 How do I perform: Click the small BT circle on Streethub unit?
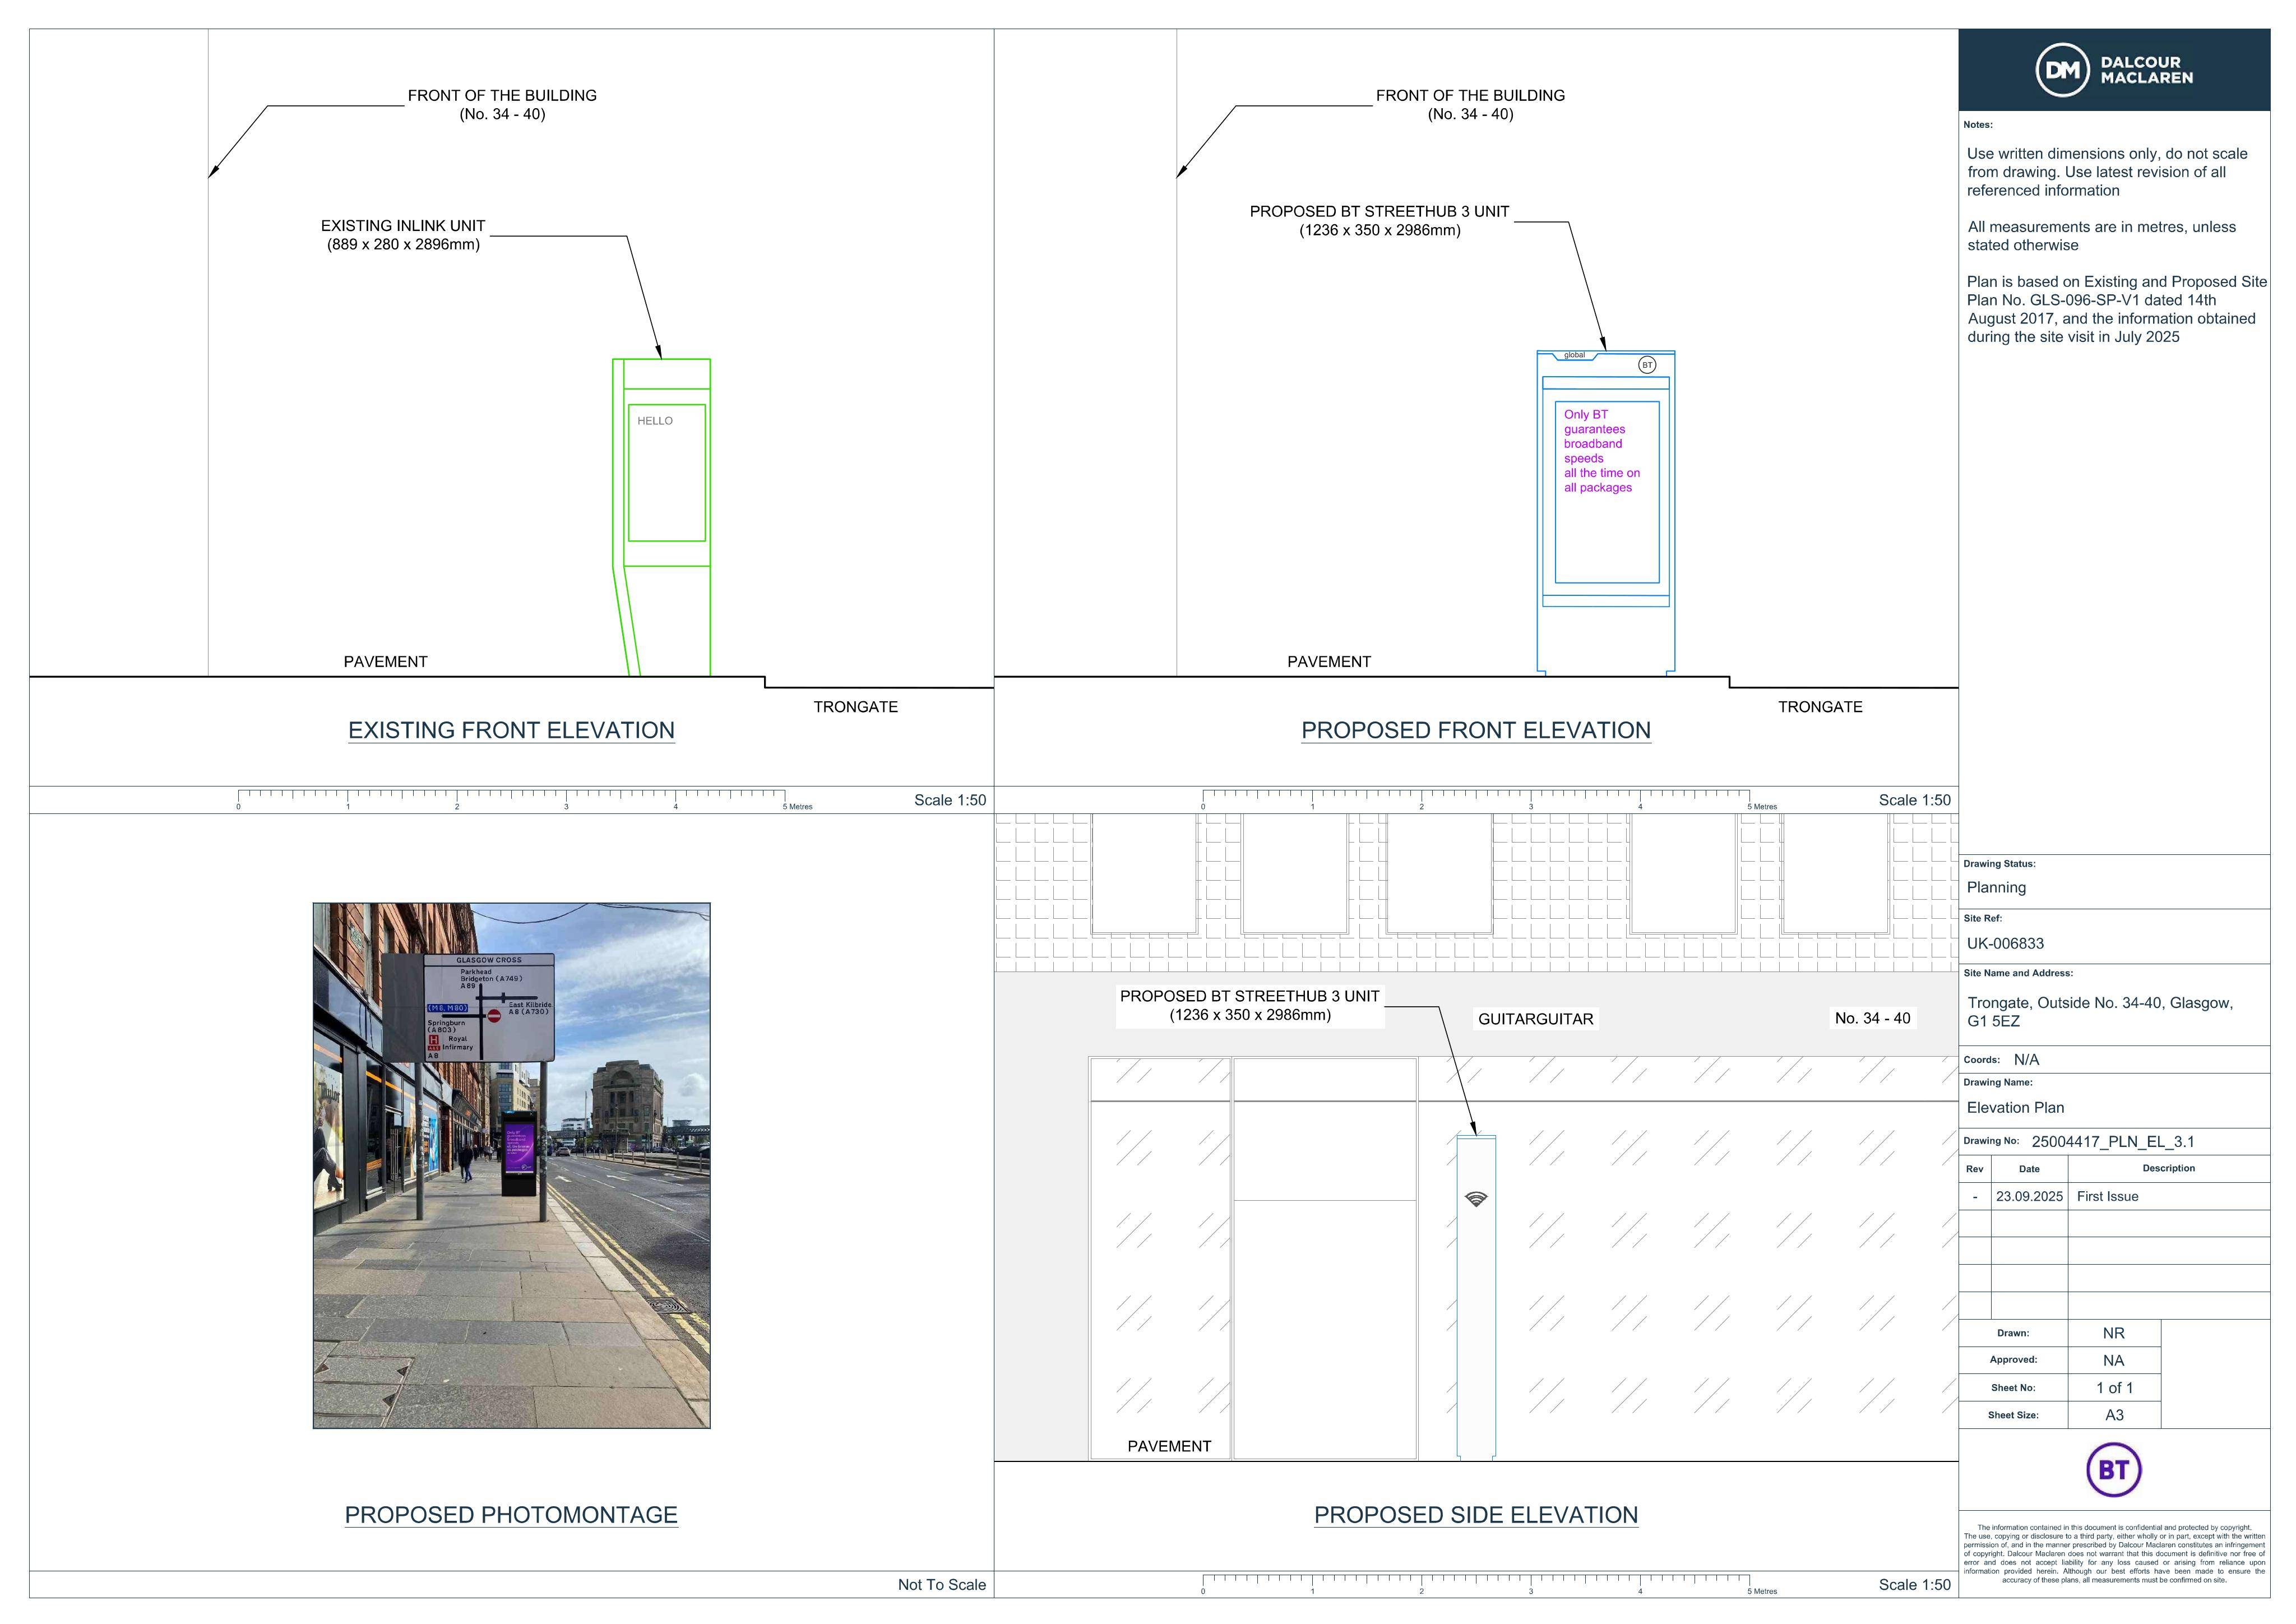[1647, 365]
